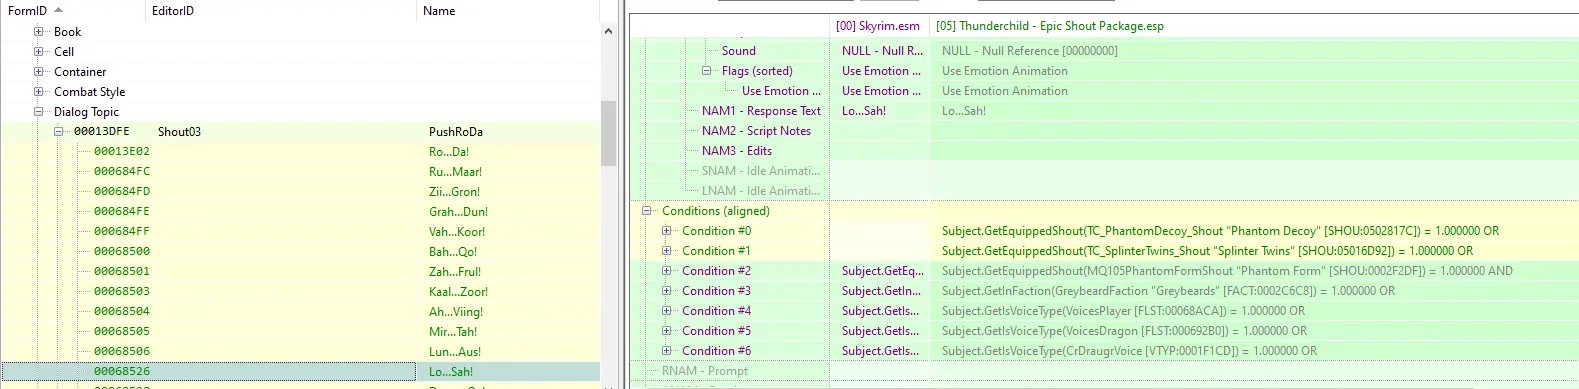Expand the Combat Style group
Screen dimensions: 1579x389
[39, 92]
